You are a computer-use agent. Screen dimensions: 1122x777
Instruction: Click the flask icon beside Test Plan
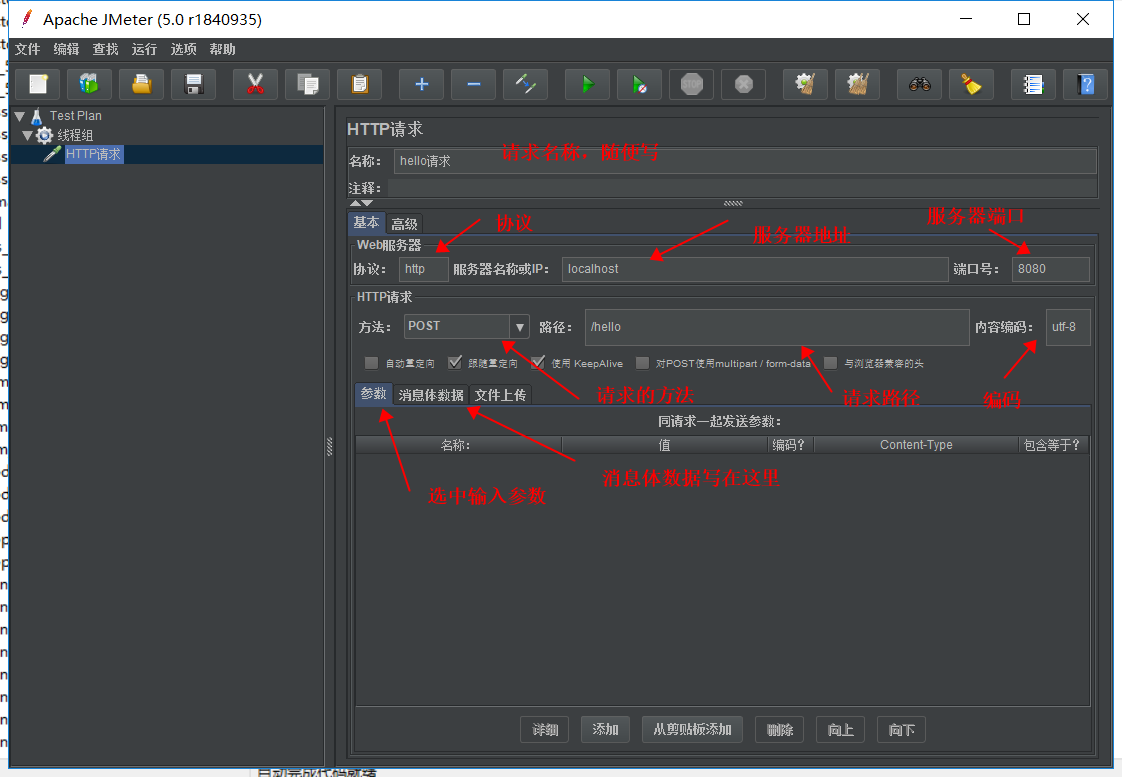[36, 116]
